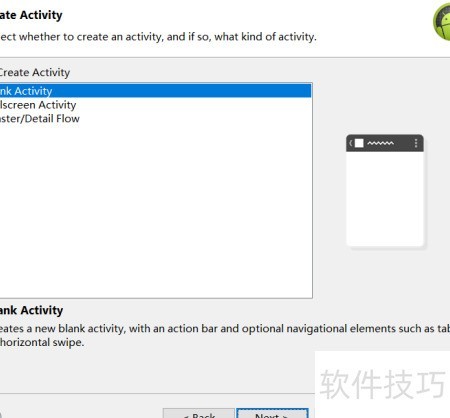Screen dimensions: 450x418
Task: Click the white body of the activity preview
Action: tap(385, 199)
